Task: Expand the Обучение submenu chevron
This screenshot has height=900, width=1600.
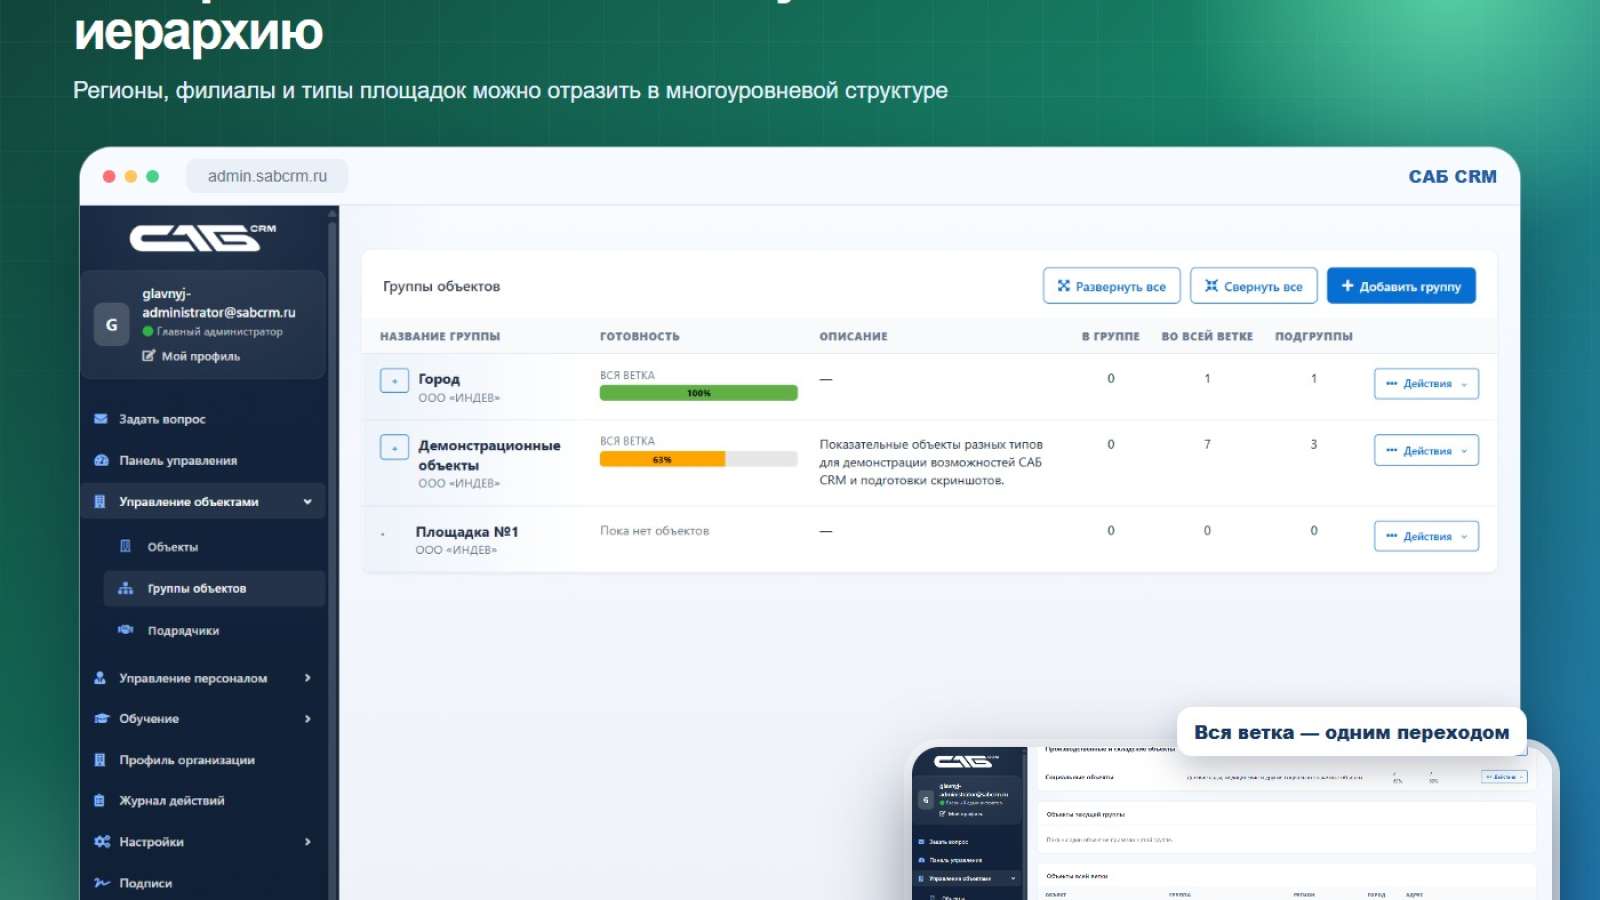Action: coord(307,719)
